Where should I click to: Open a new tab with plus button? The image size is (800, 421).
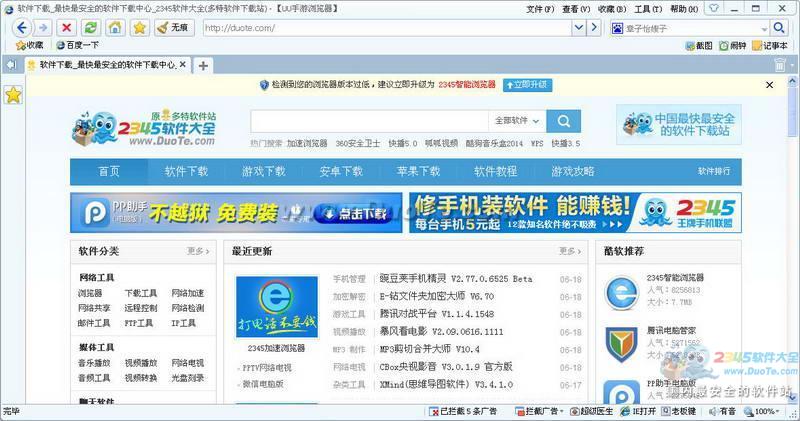[203, 65]
